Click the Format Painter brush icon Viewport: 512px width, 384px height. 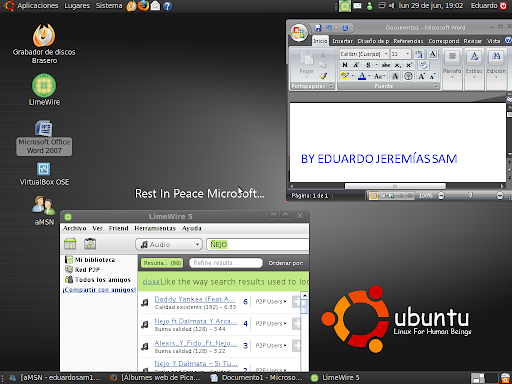(323, 76)
